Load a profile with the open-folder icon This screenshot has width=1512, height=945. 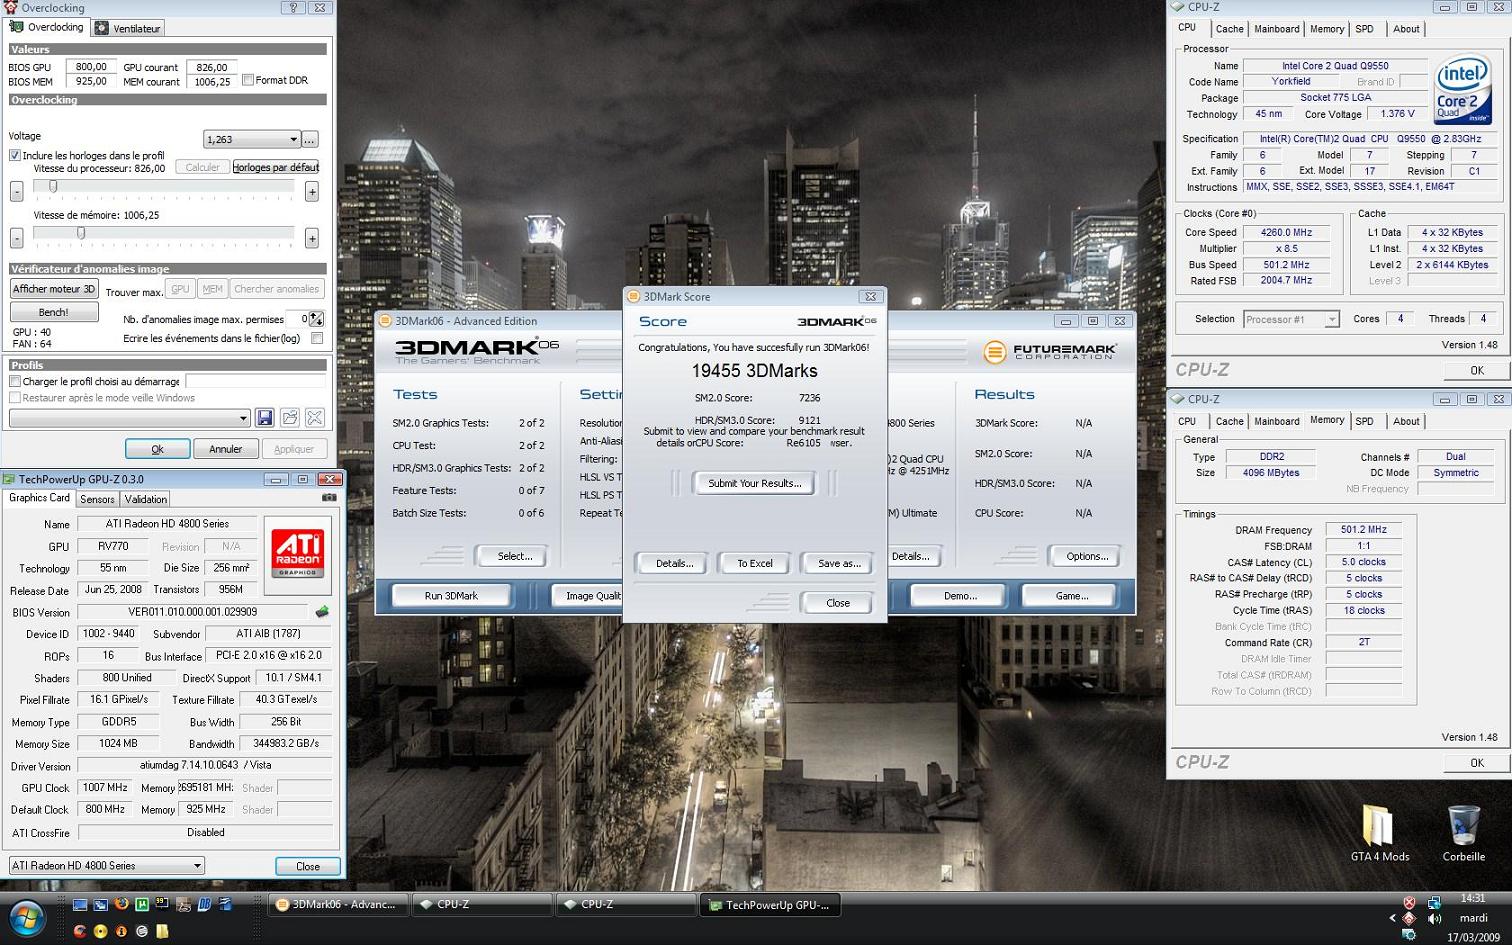click(290, 418)
